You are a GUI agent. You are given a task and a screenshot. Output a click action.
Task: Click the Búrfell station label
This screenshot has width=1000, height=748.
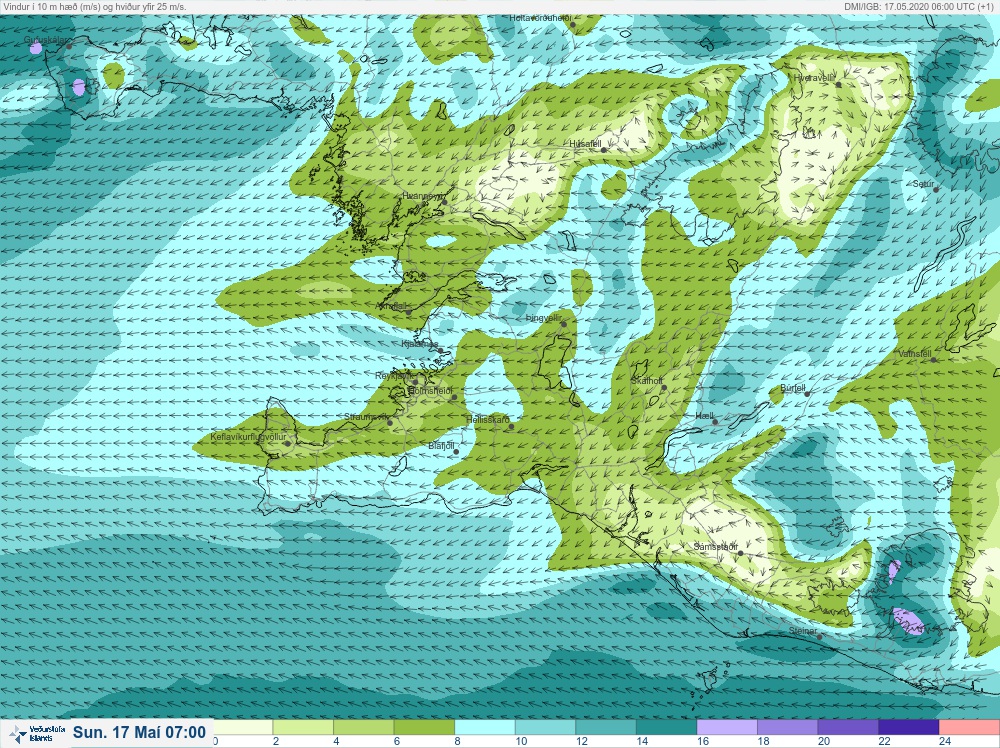tap(793, 388)
